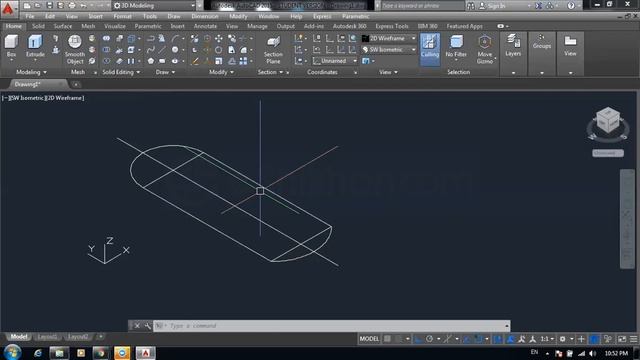Screen dimensions: 640x360
Task: Click the Autodesk Exchange Apps X icon
Action: [539, 6]
